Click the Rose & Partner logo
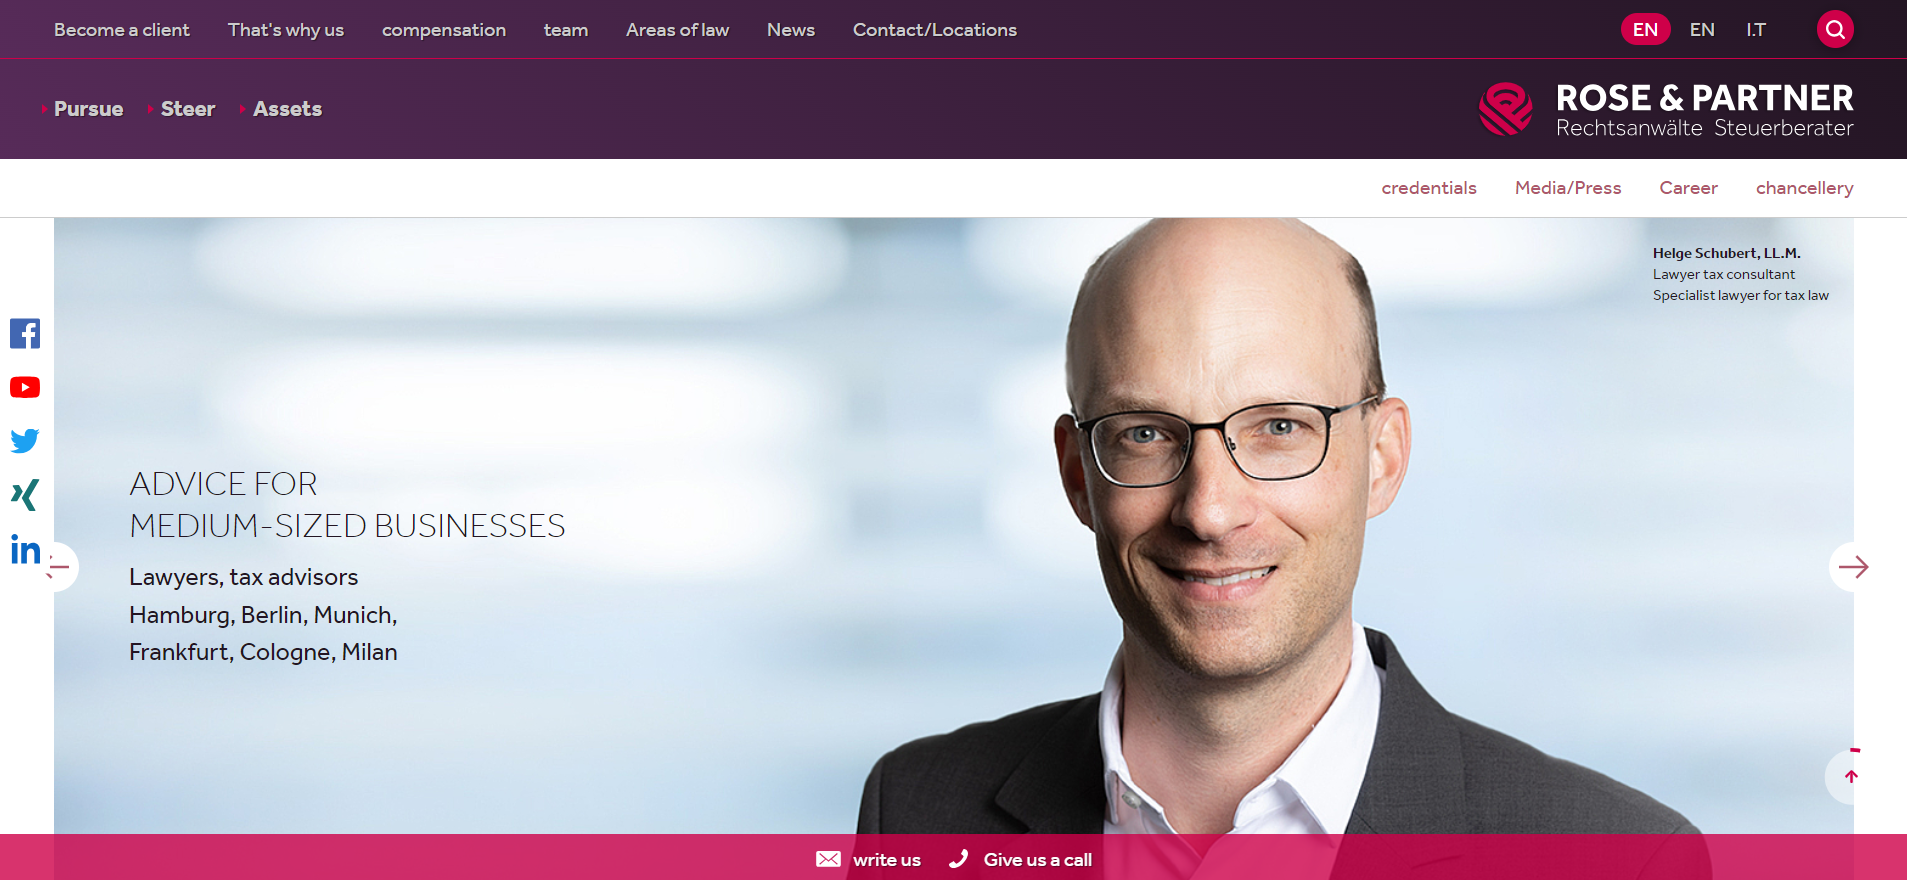1907x880 pixels. (x=1666, y=109)
